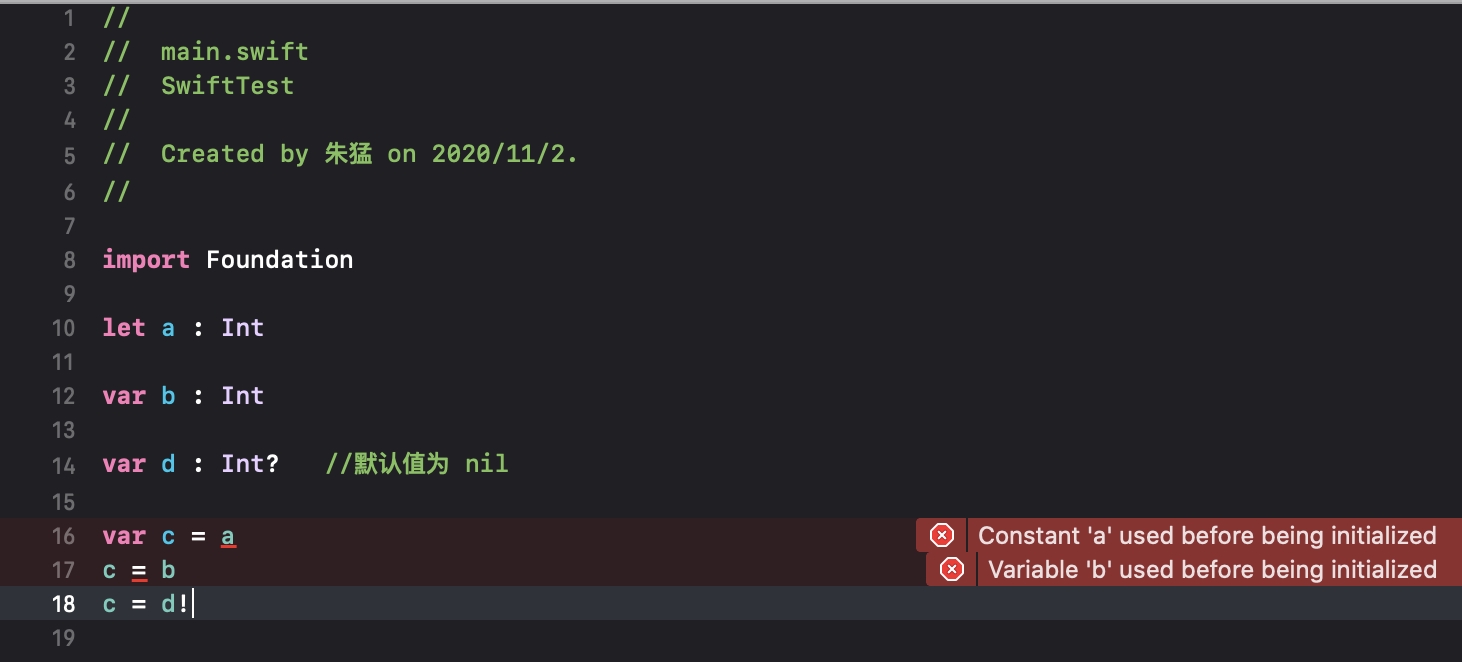This screenshot has height=662, width=1462.
Task: Click the 'SwiftTest' header comment
Action: tap(227, 86)
